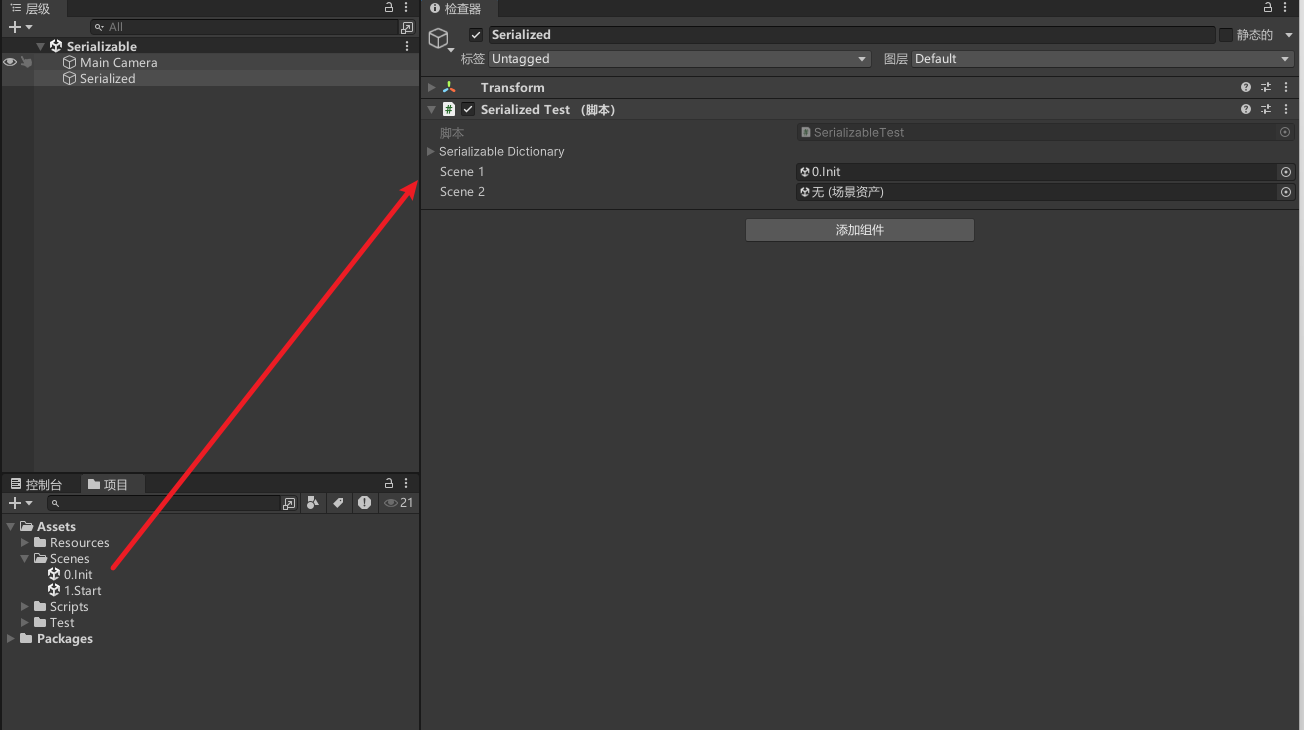Open the Hierarchy panel three-dot menu
The height and width of the screenshot is (730, 1304).
(406, 8)
